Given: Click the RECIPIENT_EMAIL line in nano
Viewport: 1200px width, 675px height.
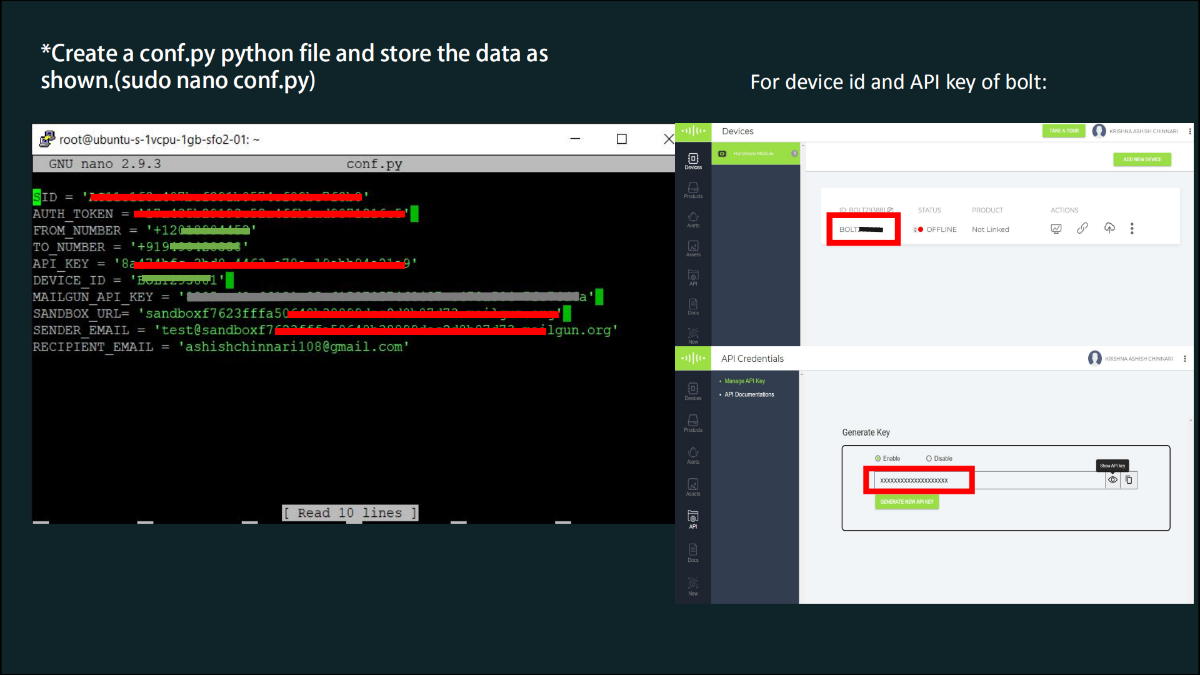Looking at the screenshot, I should (x=222, y=346).
